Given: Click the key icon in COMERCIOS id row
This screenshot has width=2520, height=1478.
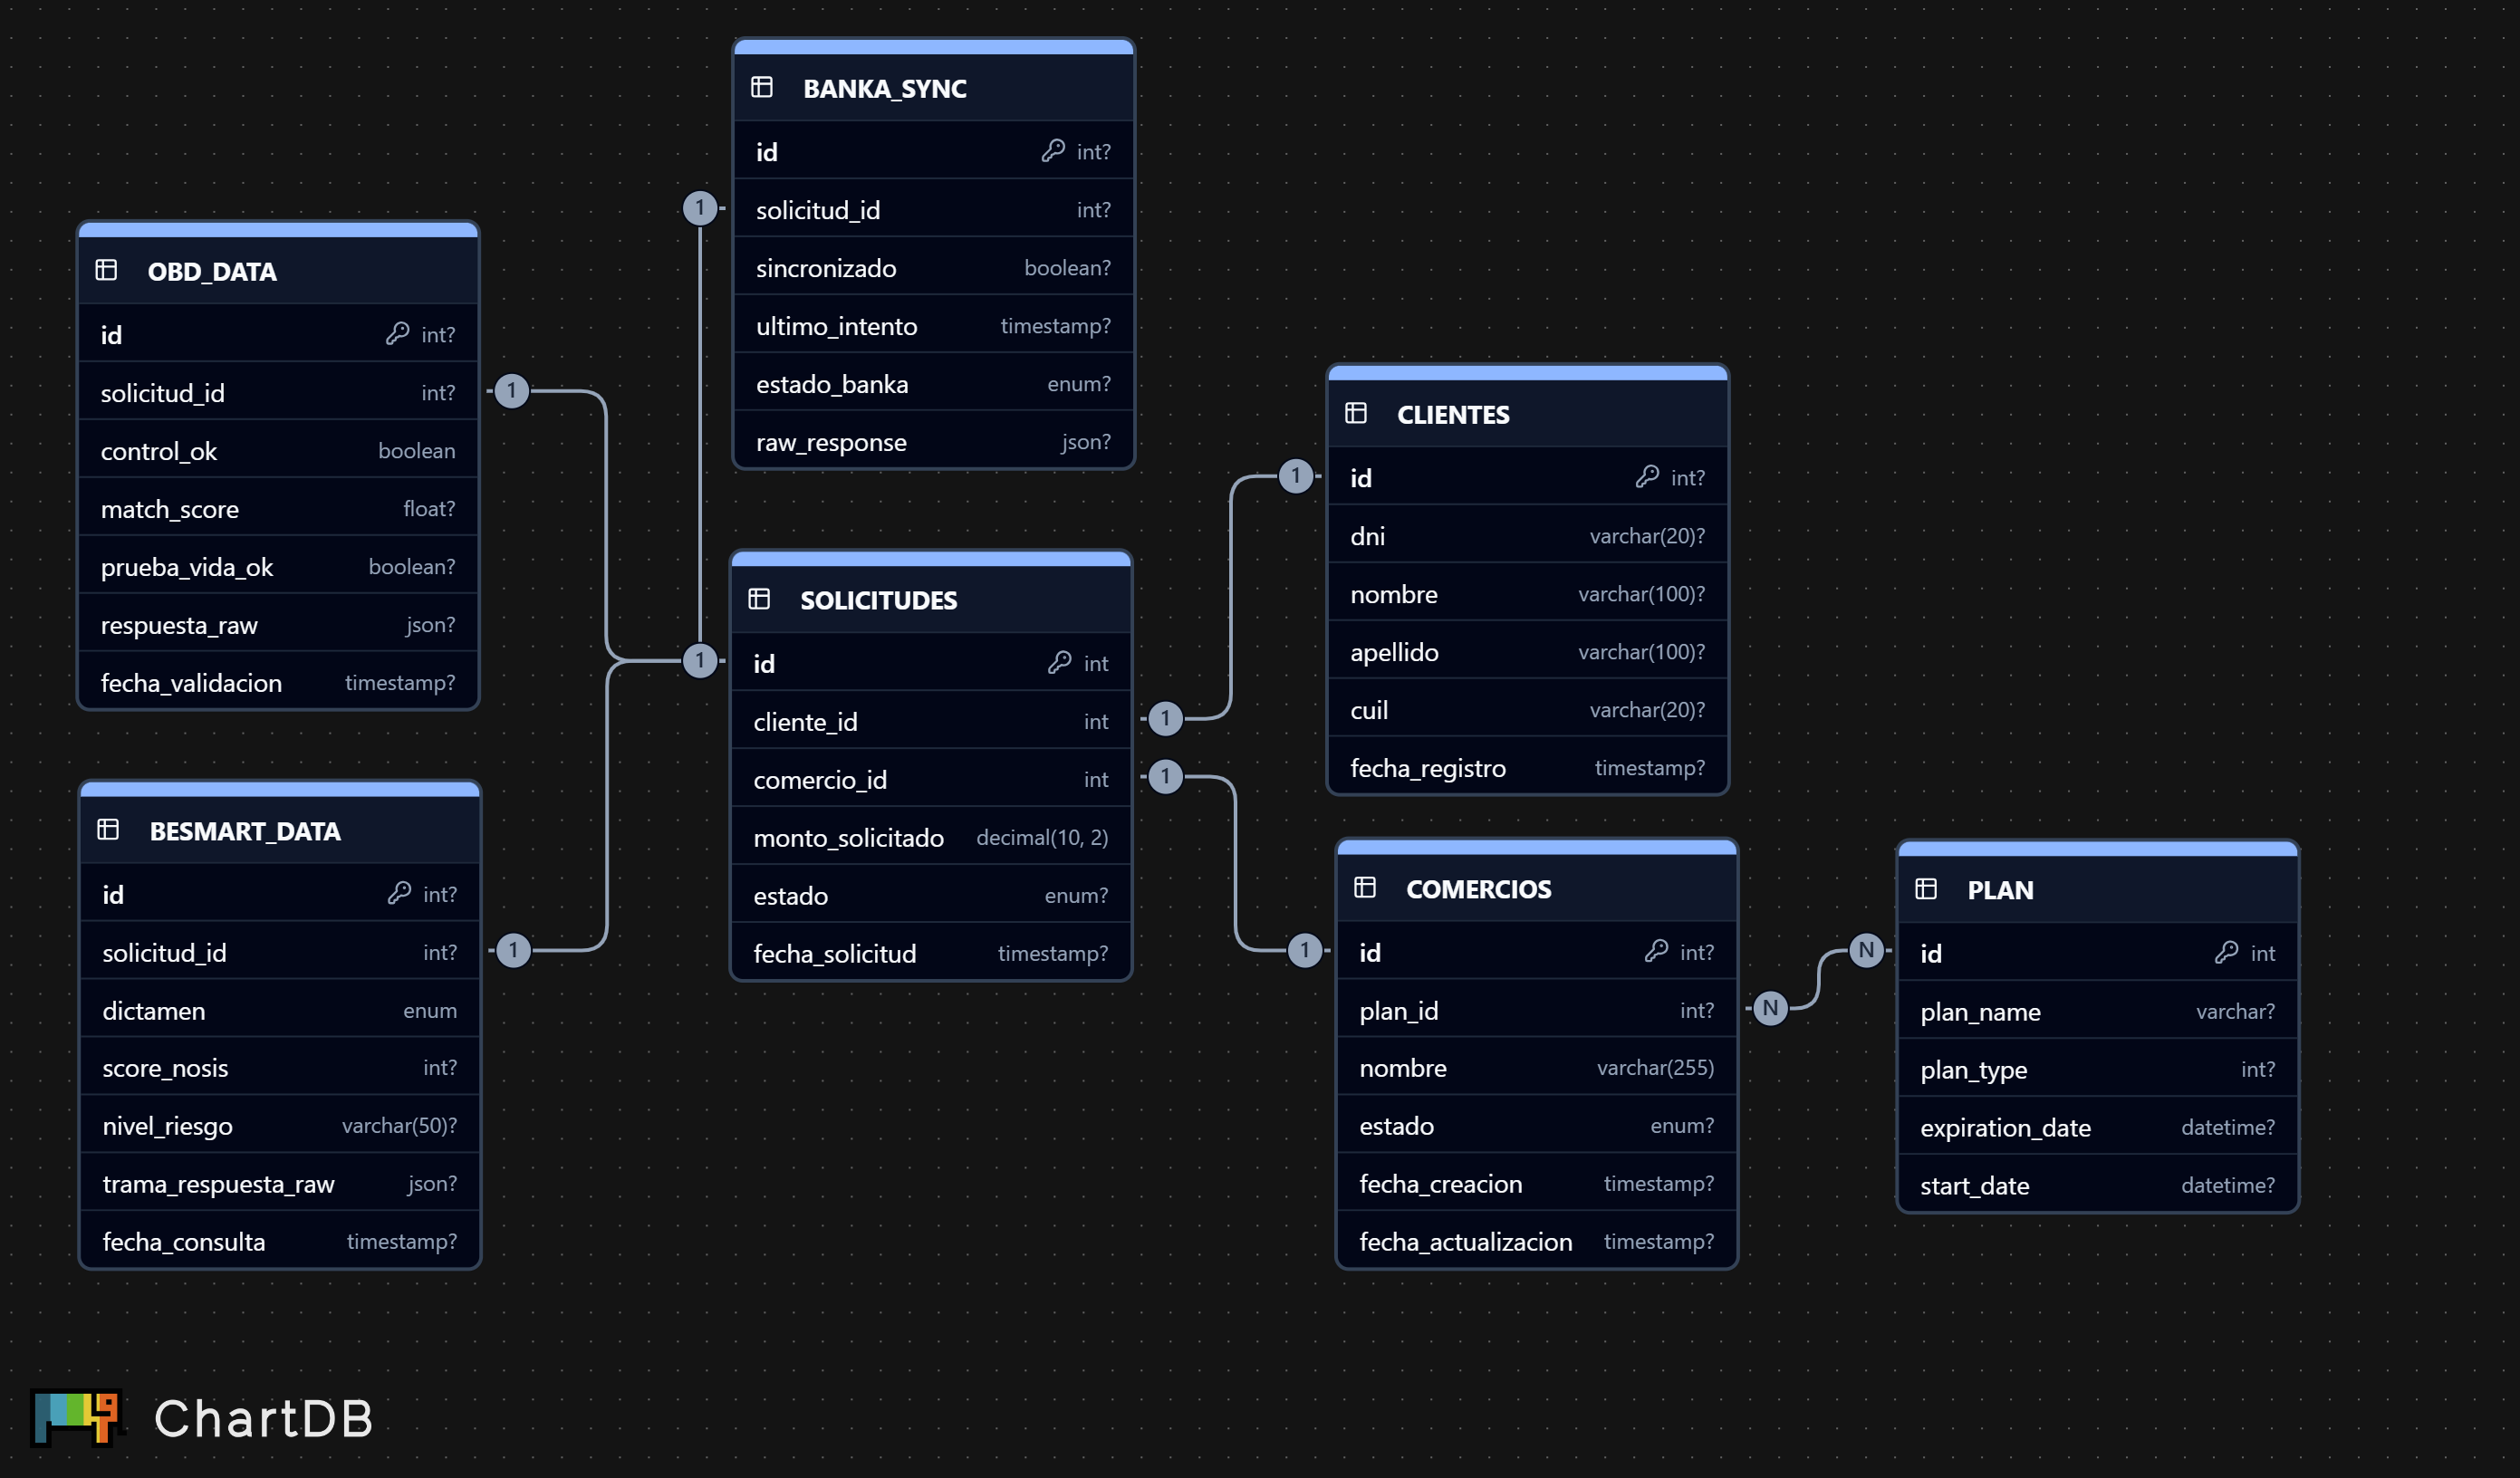Looking at the screenshot, I should pyautogui.click(x=1656, y=951).
